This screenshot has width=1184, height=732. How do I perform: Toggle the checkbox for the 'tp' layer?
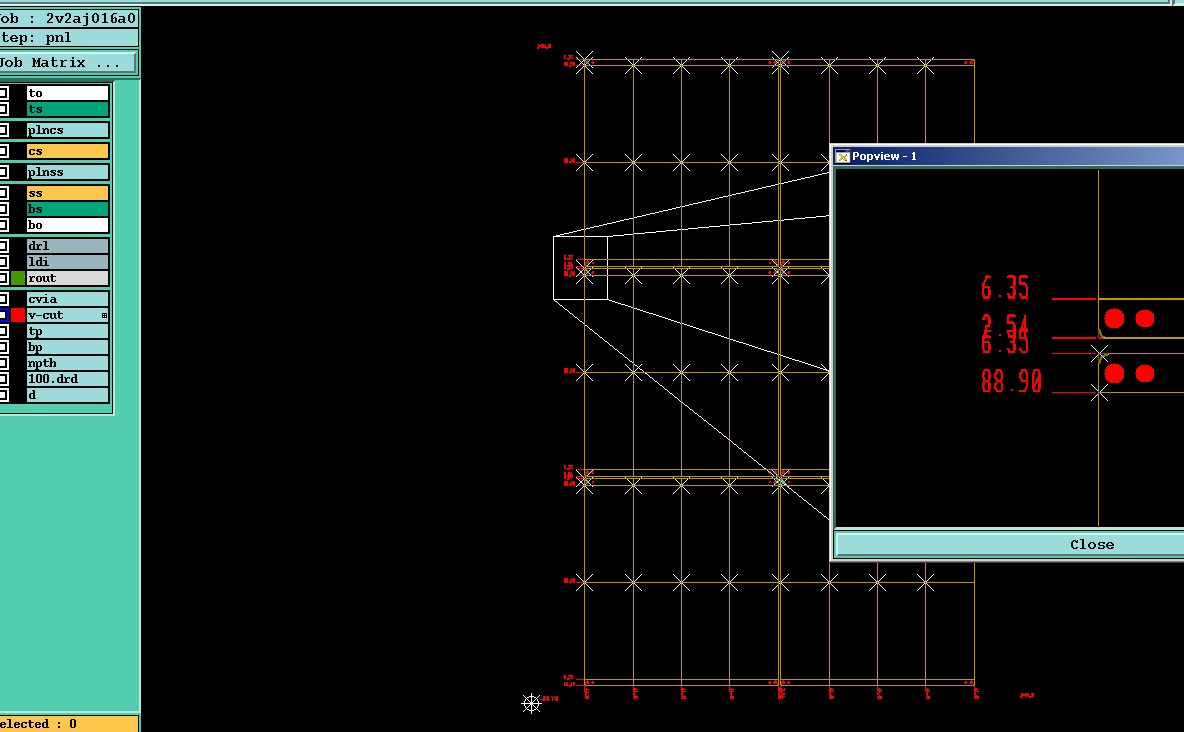click(x=3, y=332)
